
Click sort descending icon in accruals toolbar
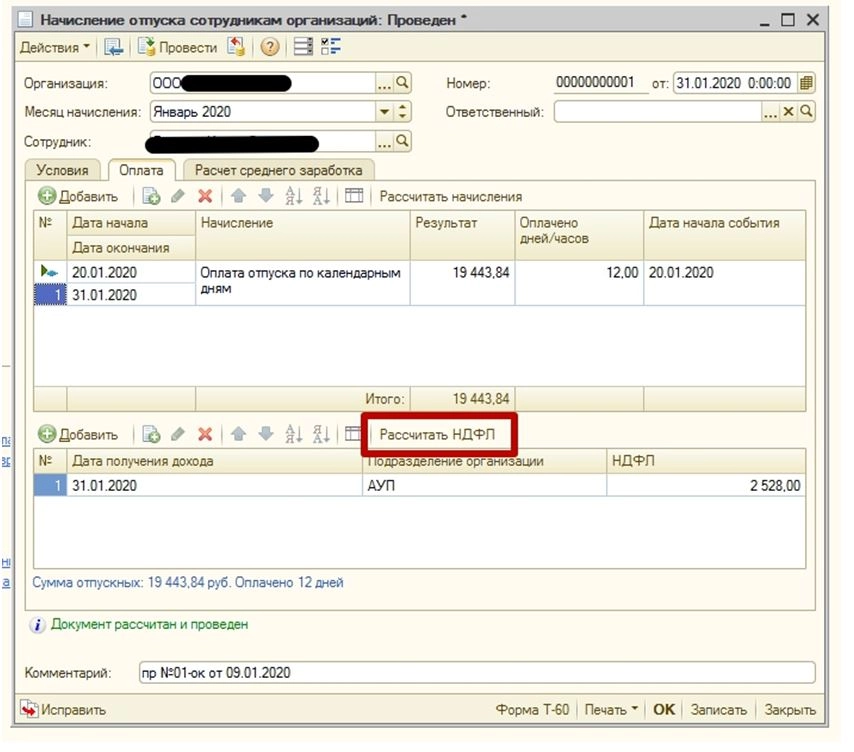[x=321, y=195]
